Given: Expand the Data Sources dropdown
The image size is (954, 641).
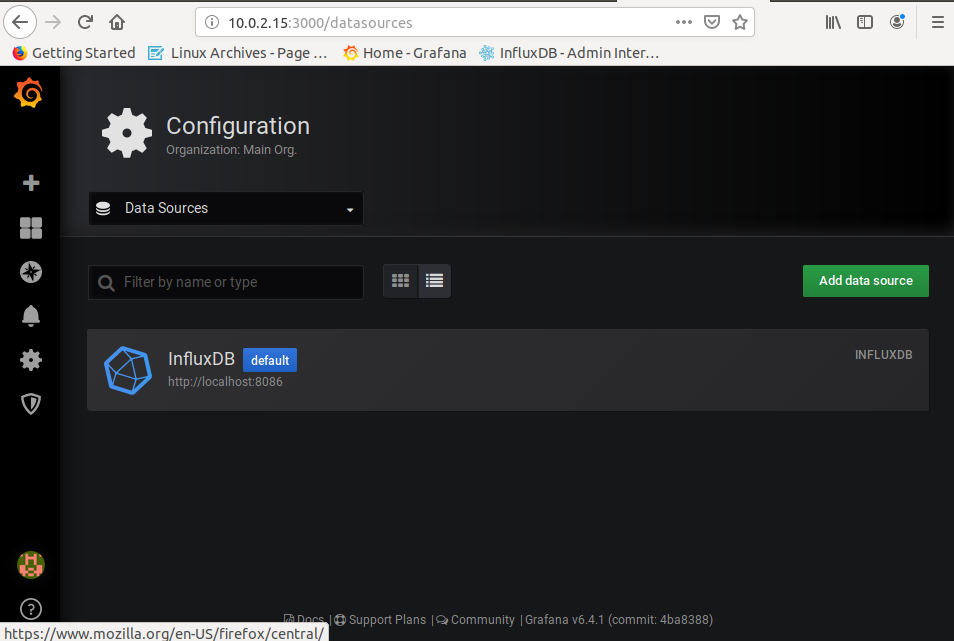Looking at the screenshot, I should (226, 209).
